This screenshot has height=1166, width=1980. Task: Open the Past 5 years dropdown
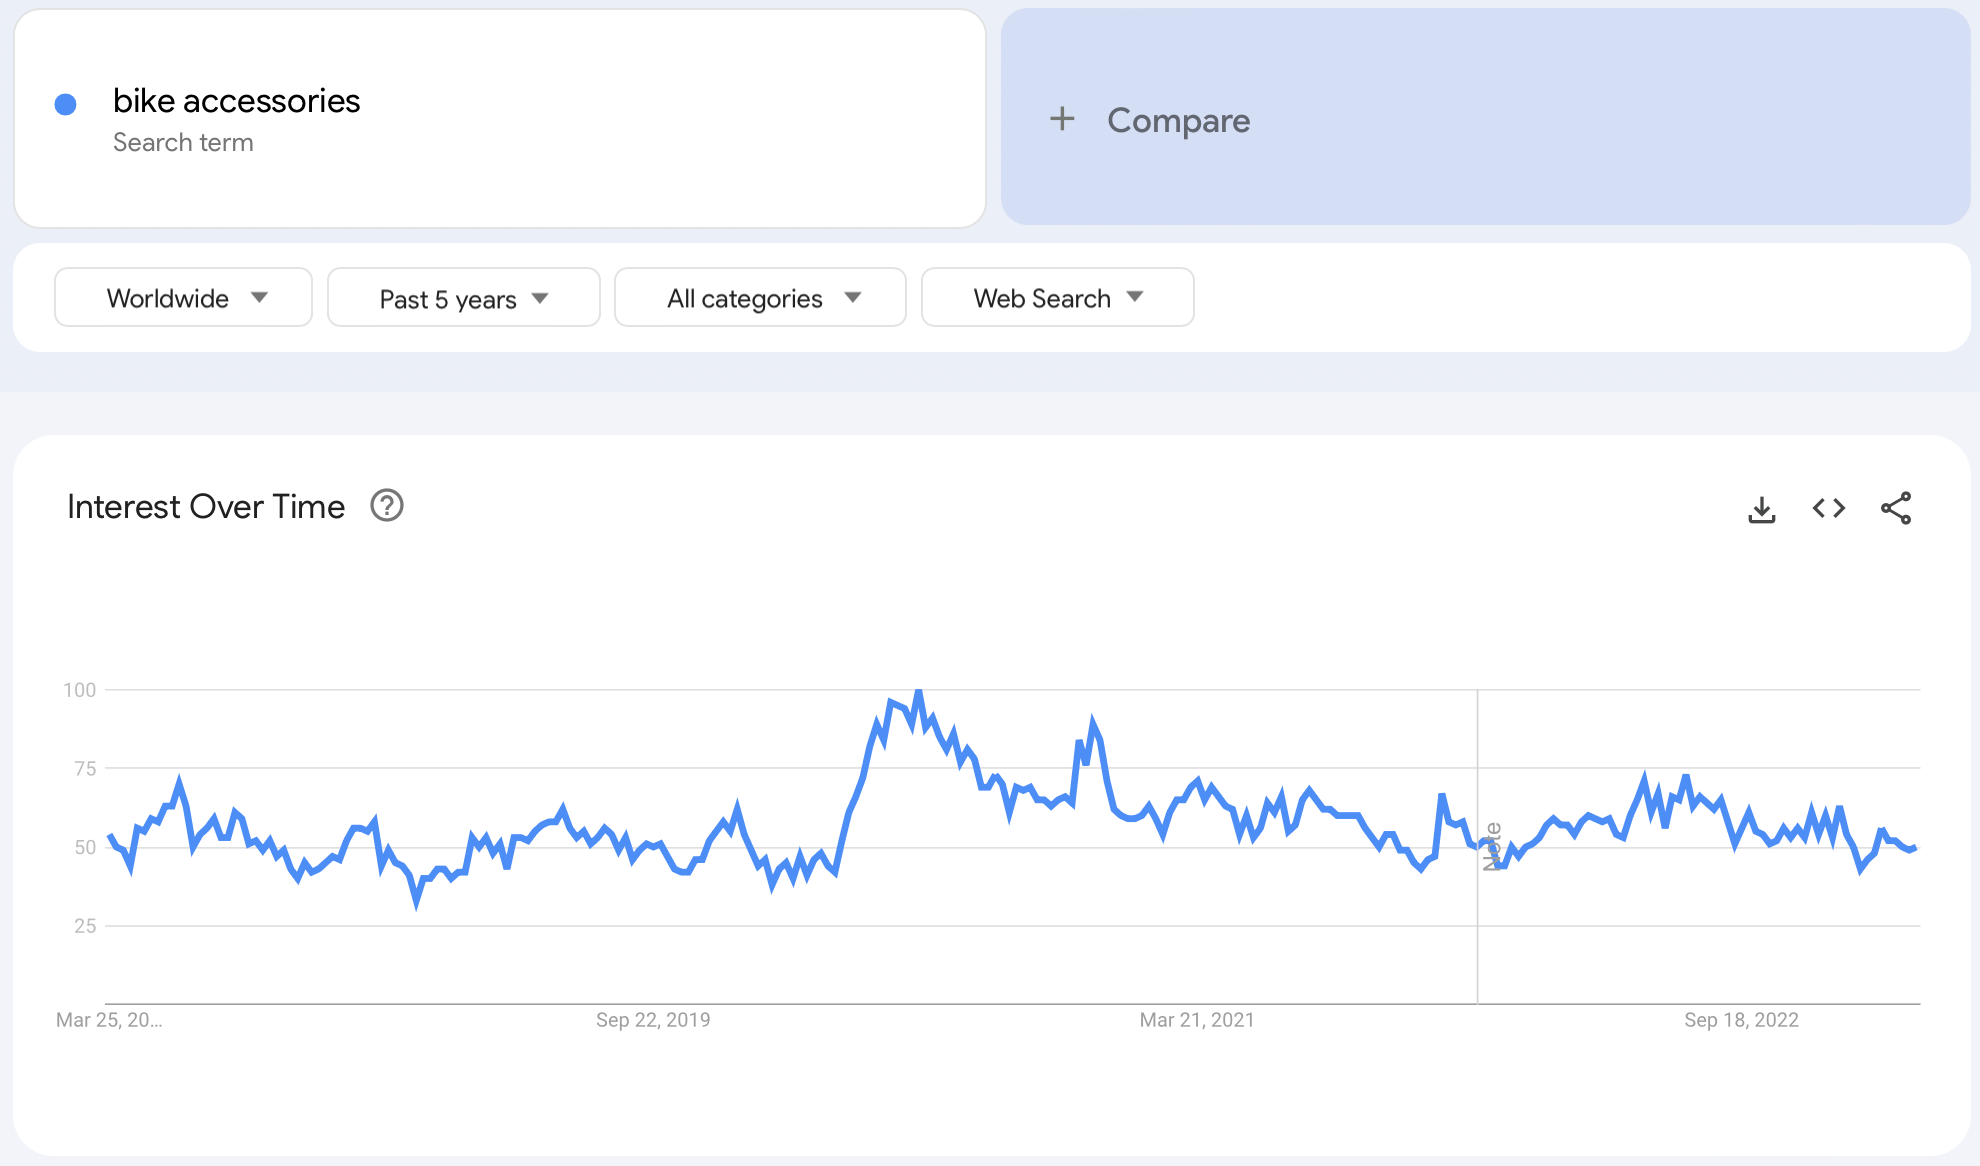click(463, 298)
